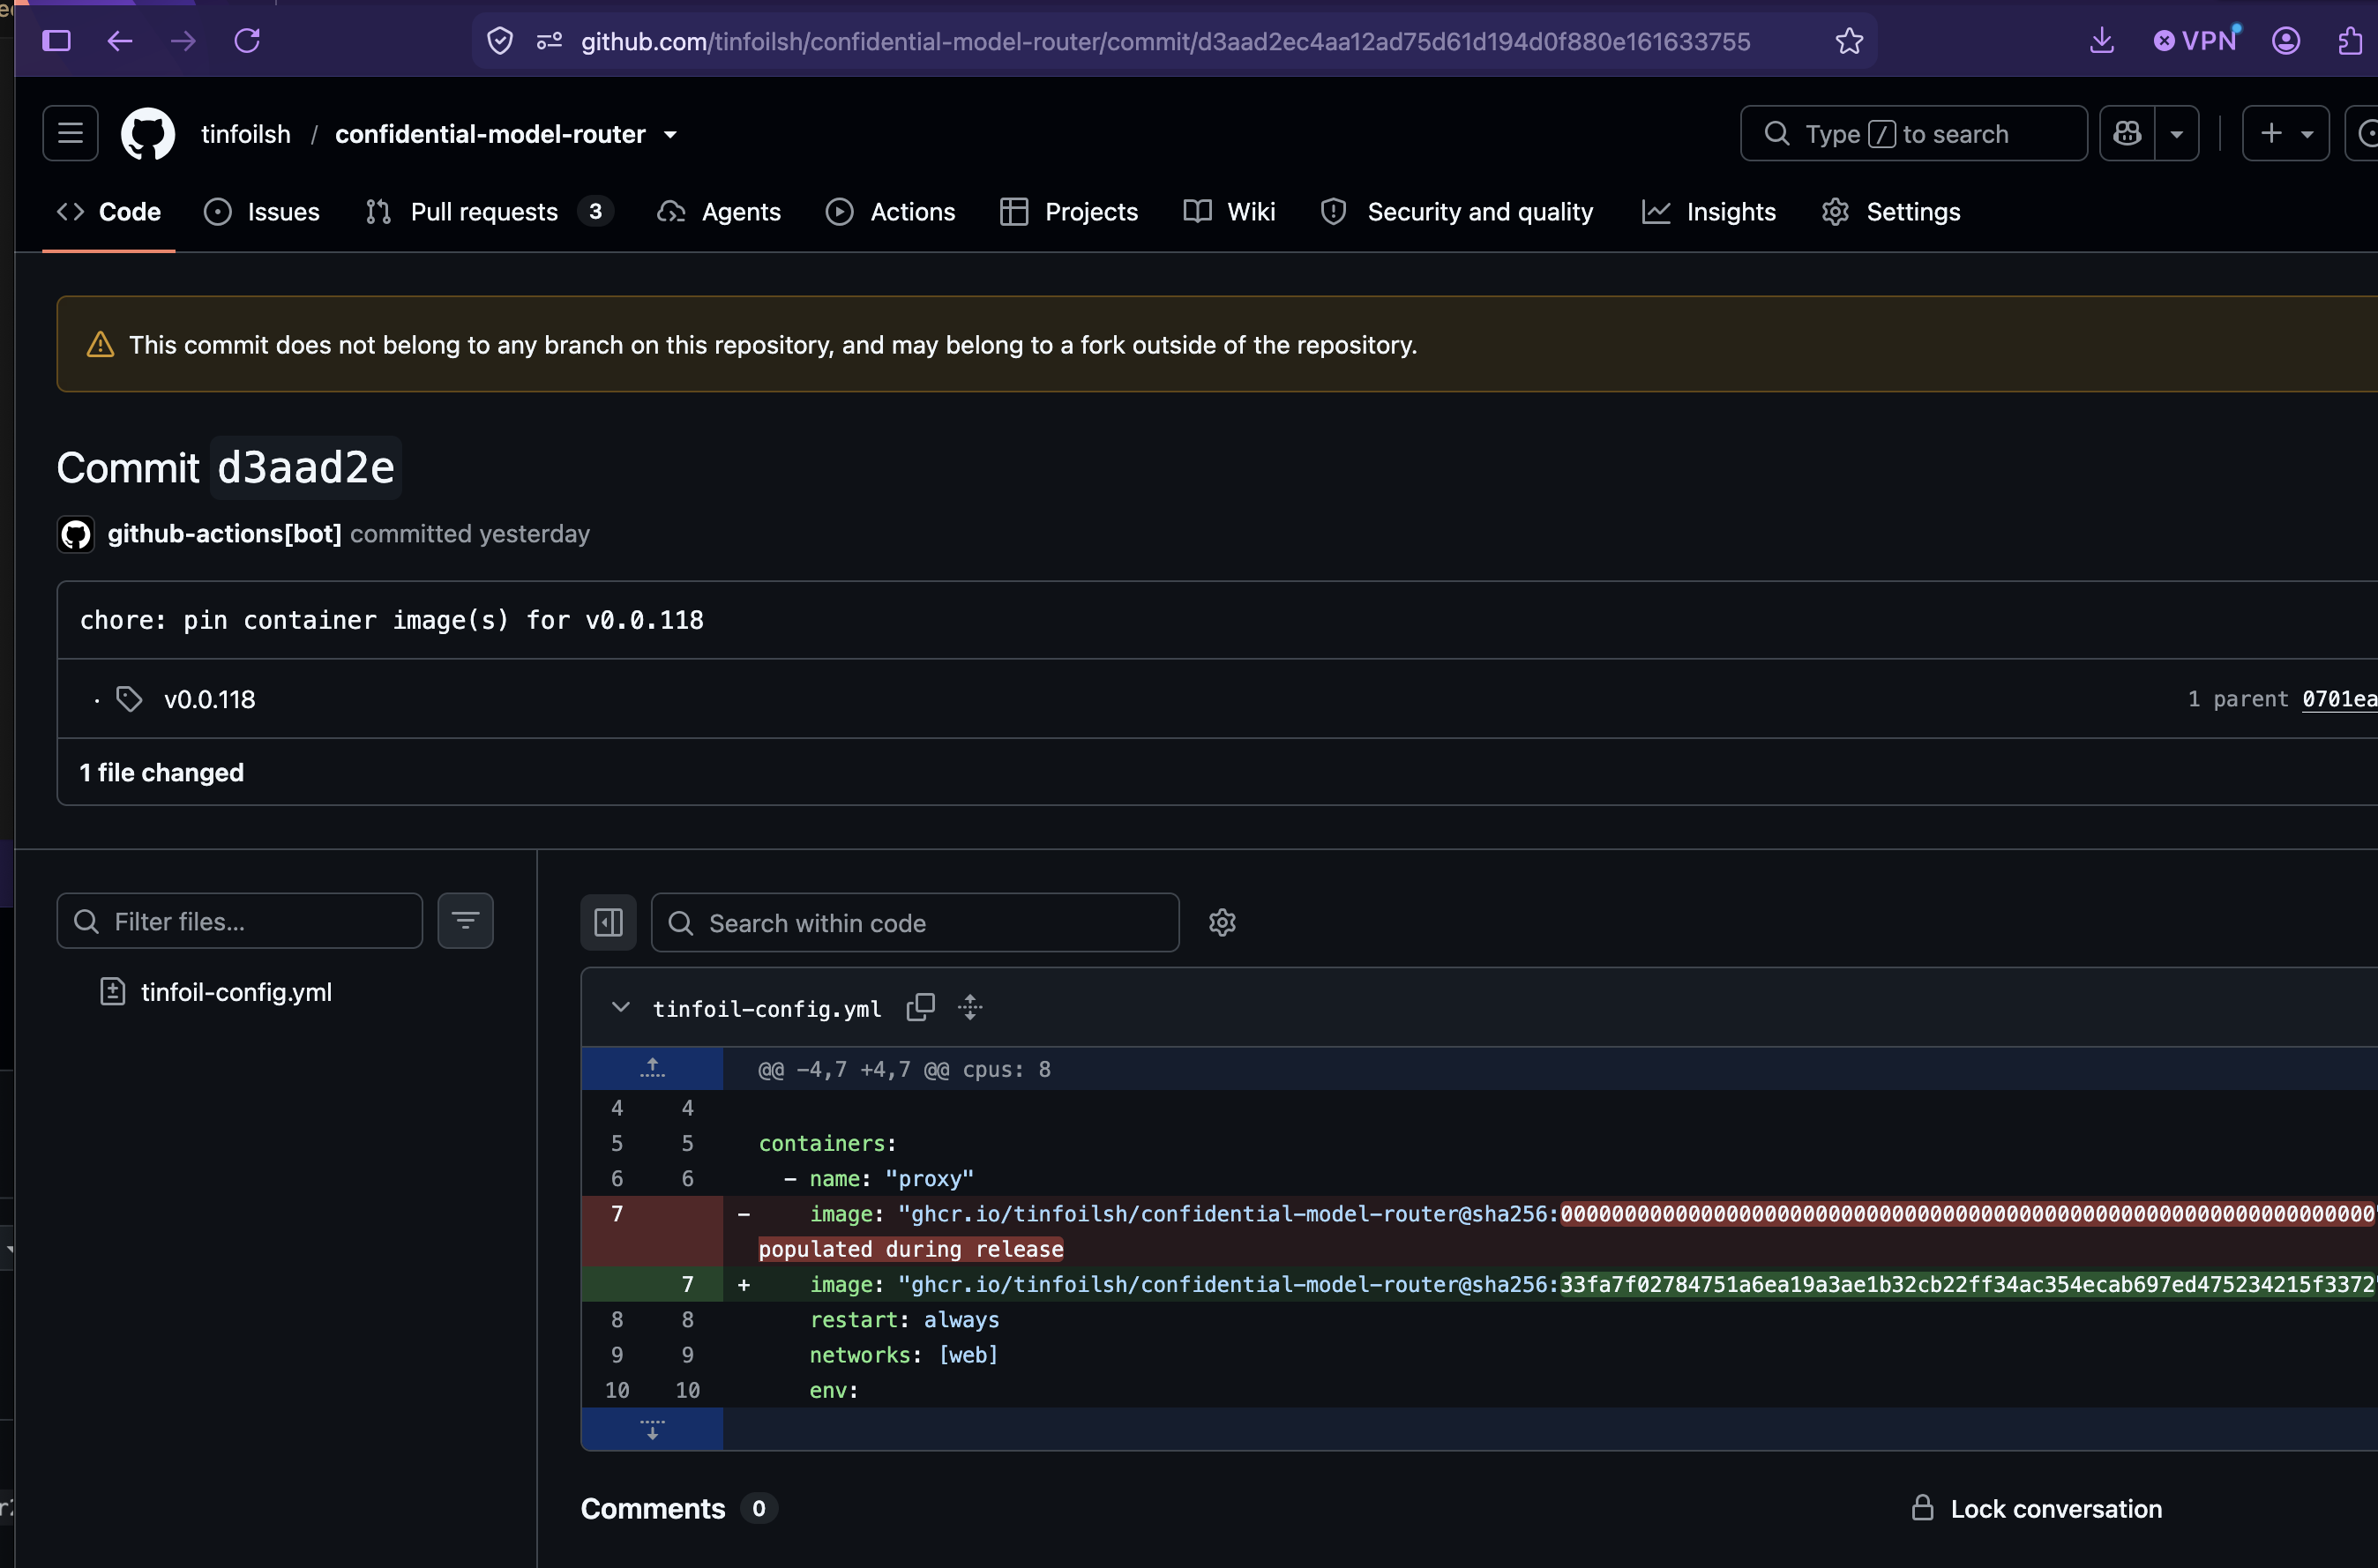Screen dimensions: 2378x1568
Task: Open Security and quality tab
Action: 1457,212
